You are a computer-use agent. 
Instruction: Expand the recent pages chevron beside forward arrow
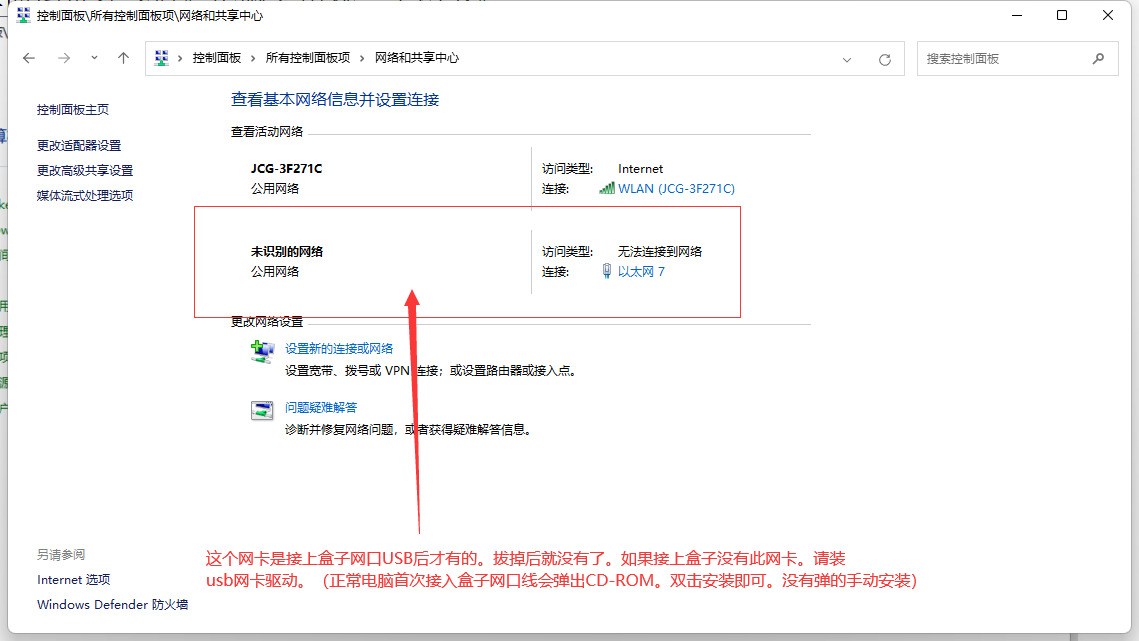pos(93,58)
